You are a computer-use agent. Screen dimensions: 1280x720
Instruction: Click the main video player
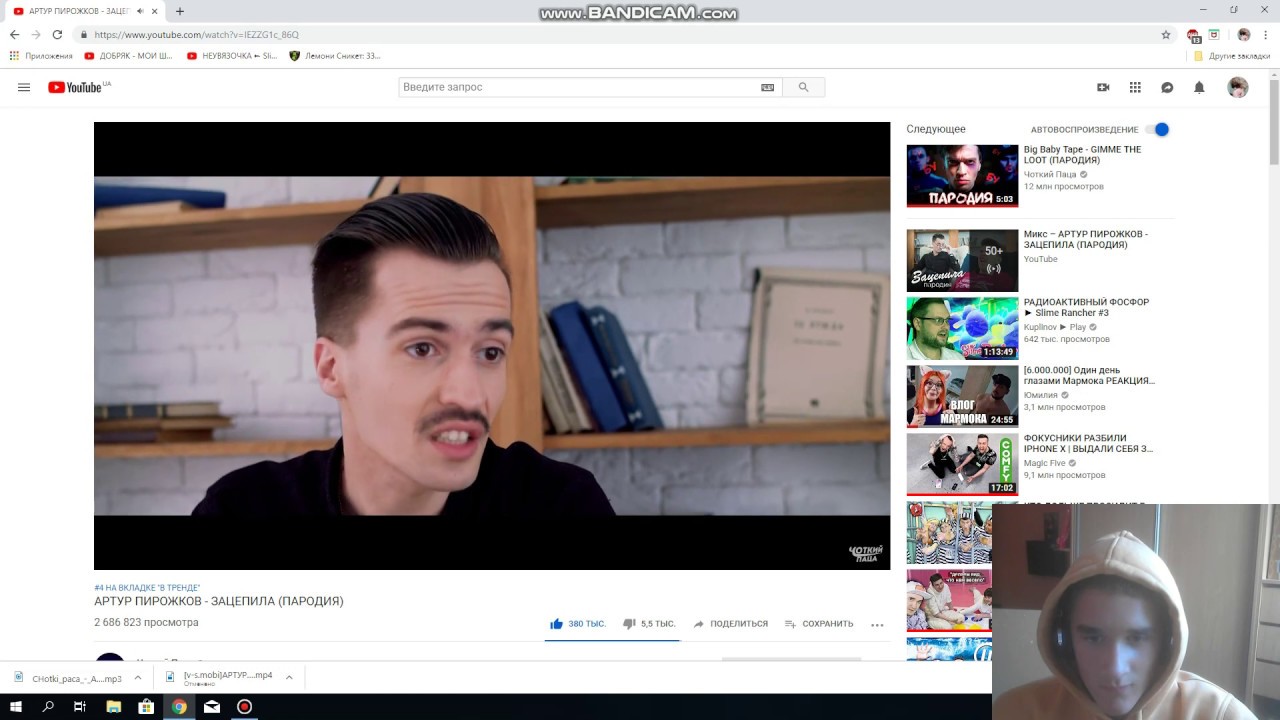[x=492, y=346]
